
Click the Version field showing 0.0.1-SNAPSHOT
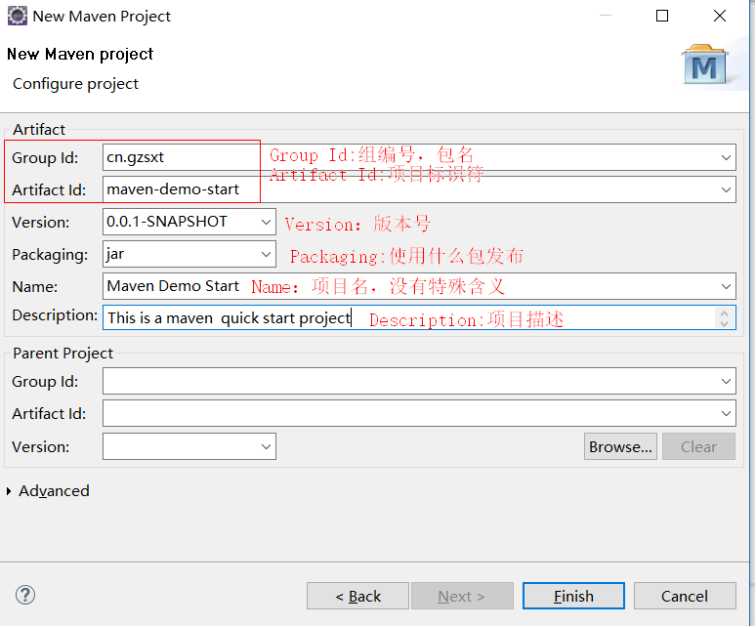[x=189, y=222]
